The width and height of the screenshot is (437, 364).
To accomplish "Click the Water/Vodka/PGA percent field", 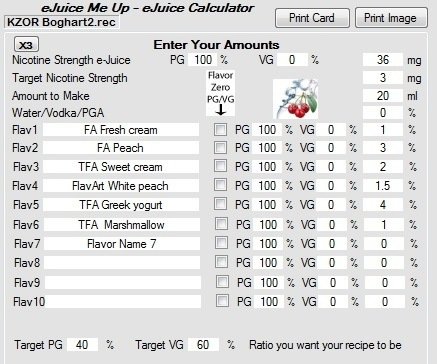I will (383, 113).
